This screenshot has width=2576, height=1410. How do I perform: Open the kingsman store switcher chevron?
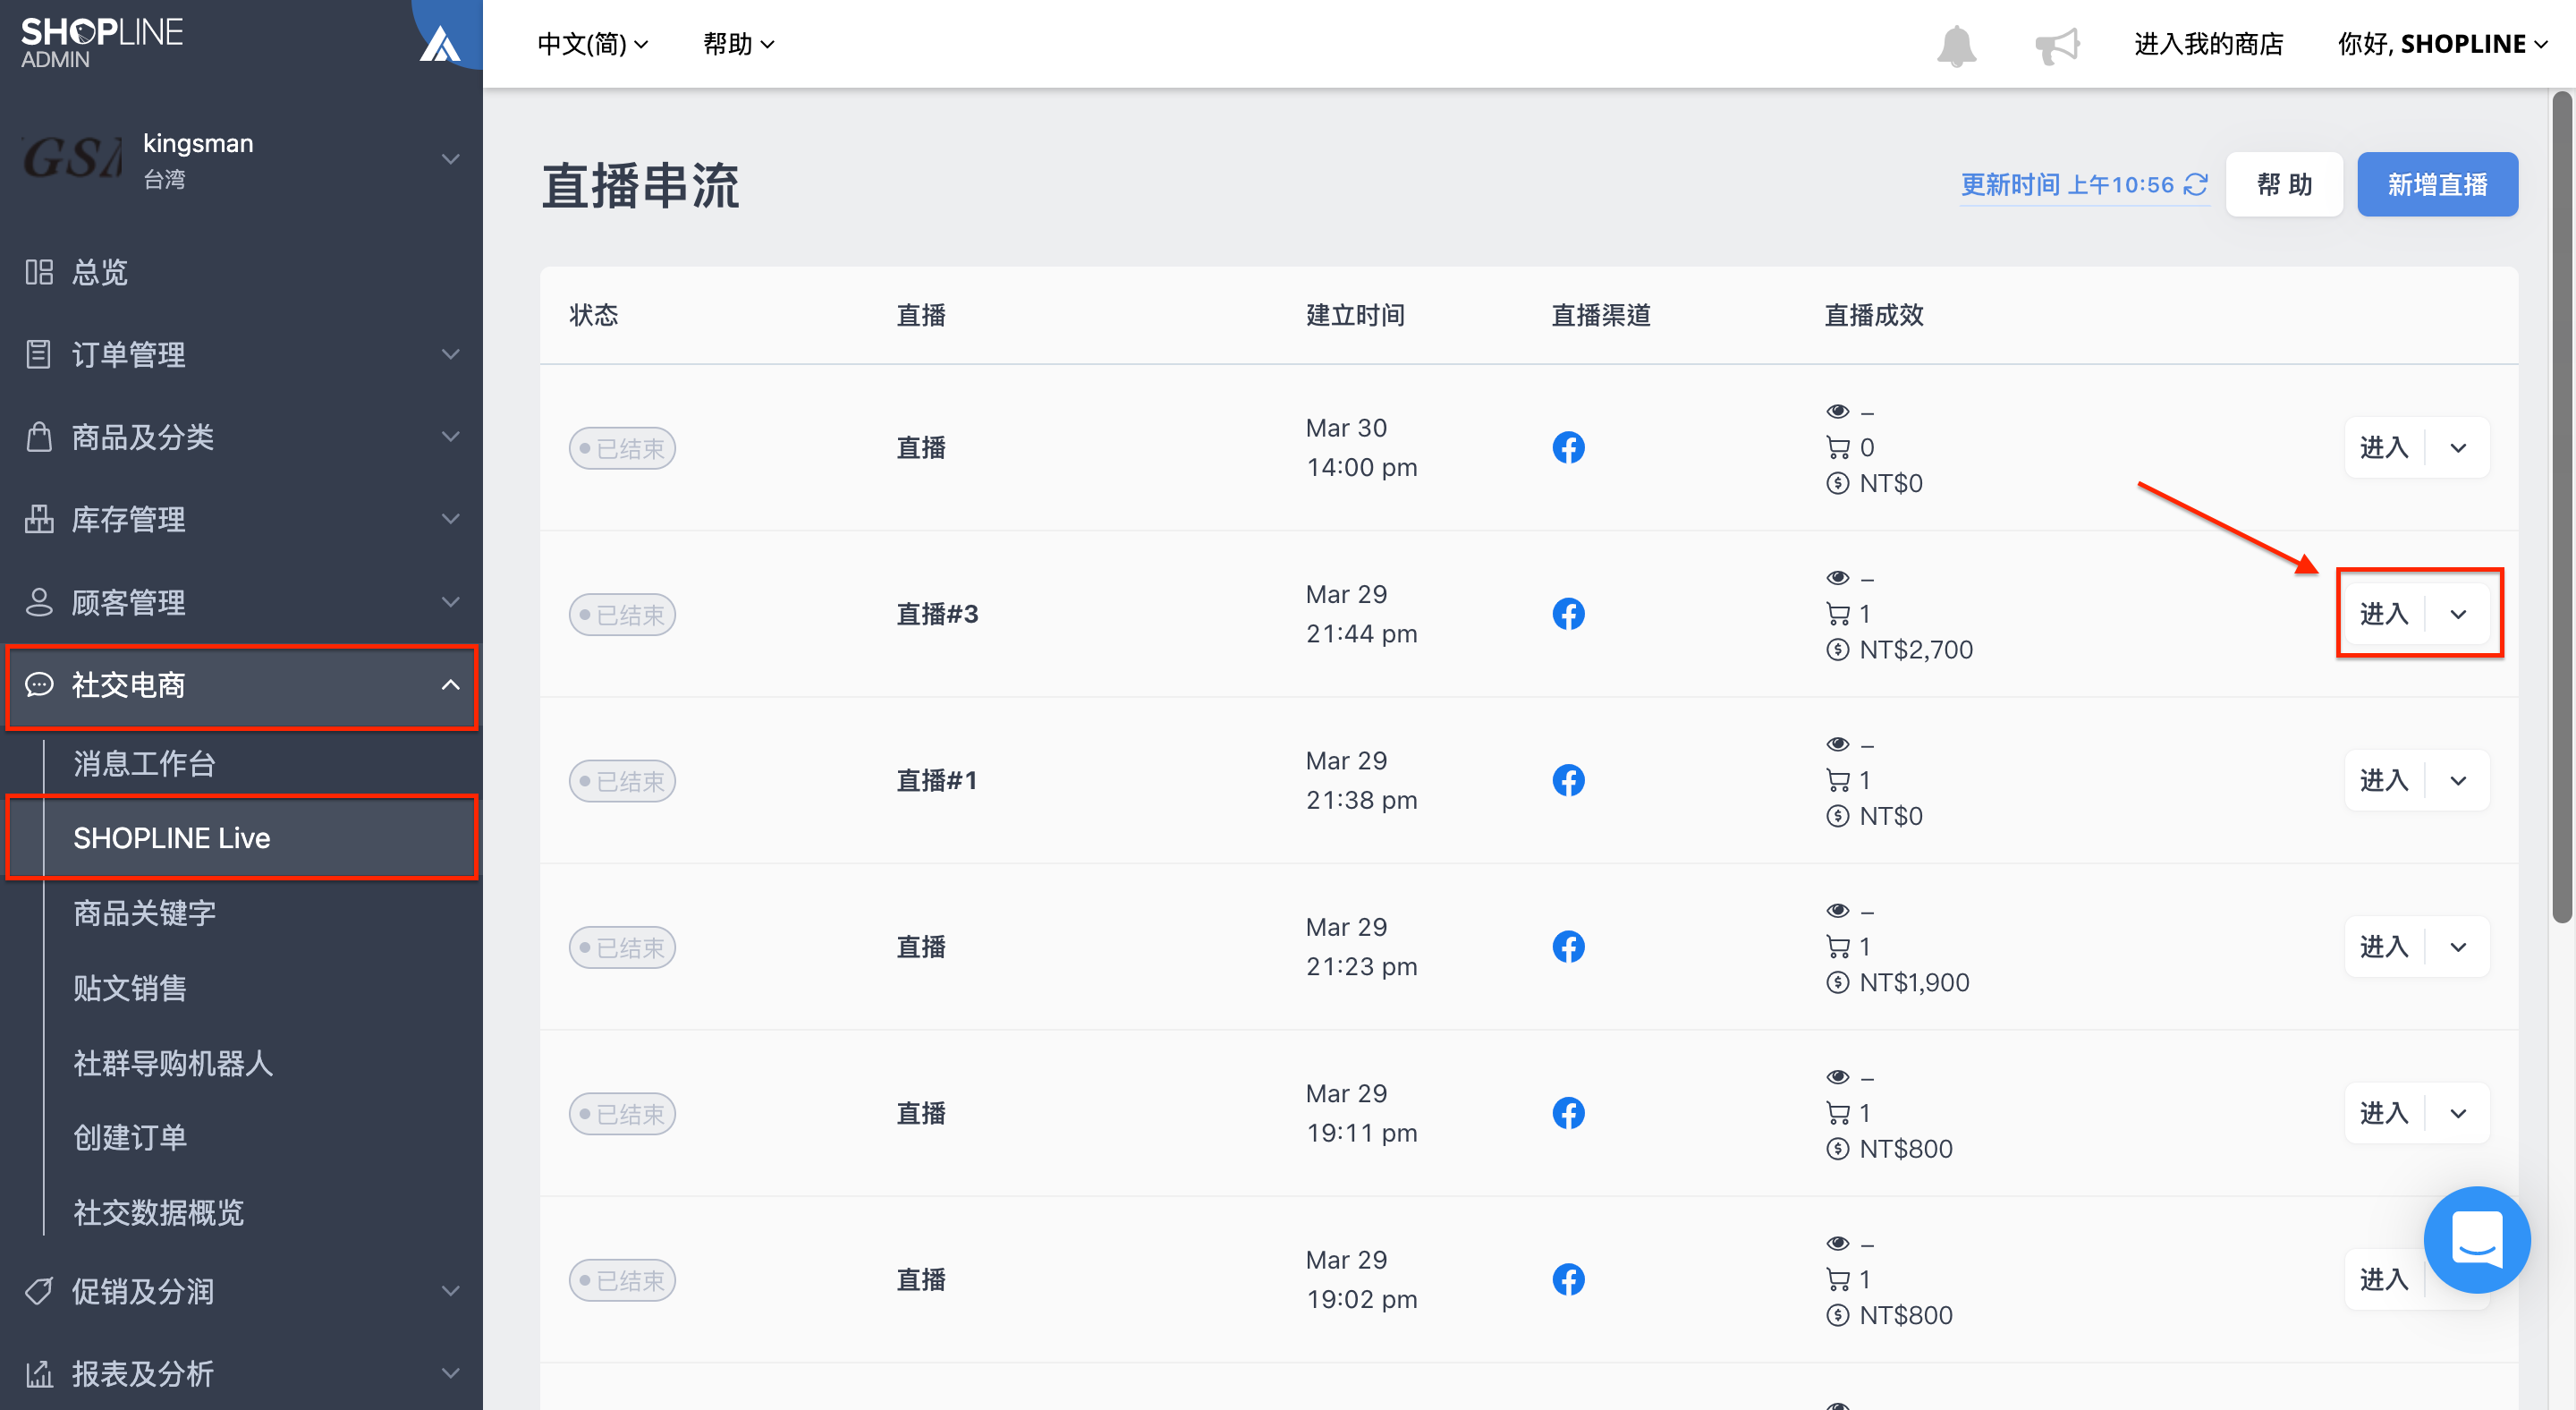(x=451, y=159)
